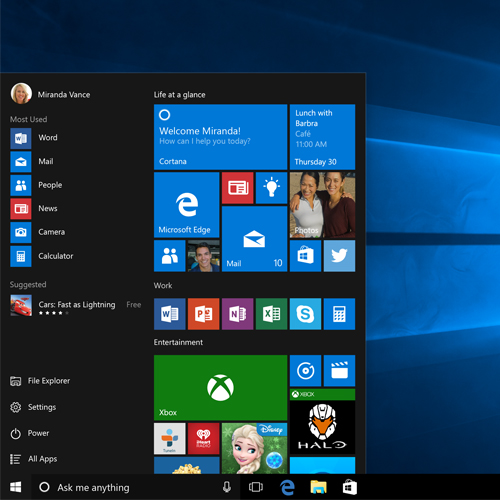The width and height of the screenshot is (500, 500).
Task: Open the calendar tile showing Thursday 30
Action: click(x=322, y=137)
